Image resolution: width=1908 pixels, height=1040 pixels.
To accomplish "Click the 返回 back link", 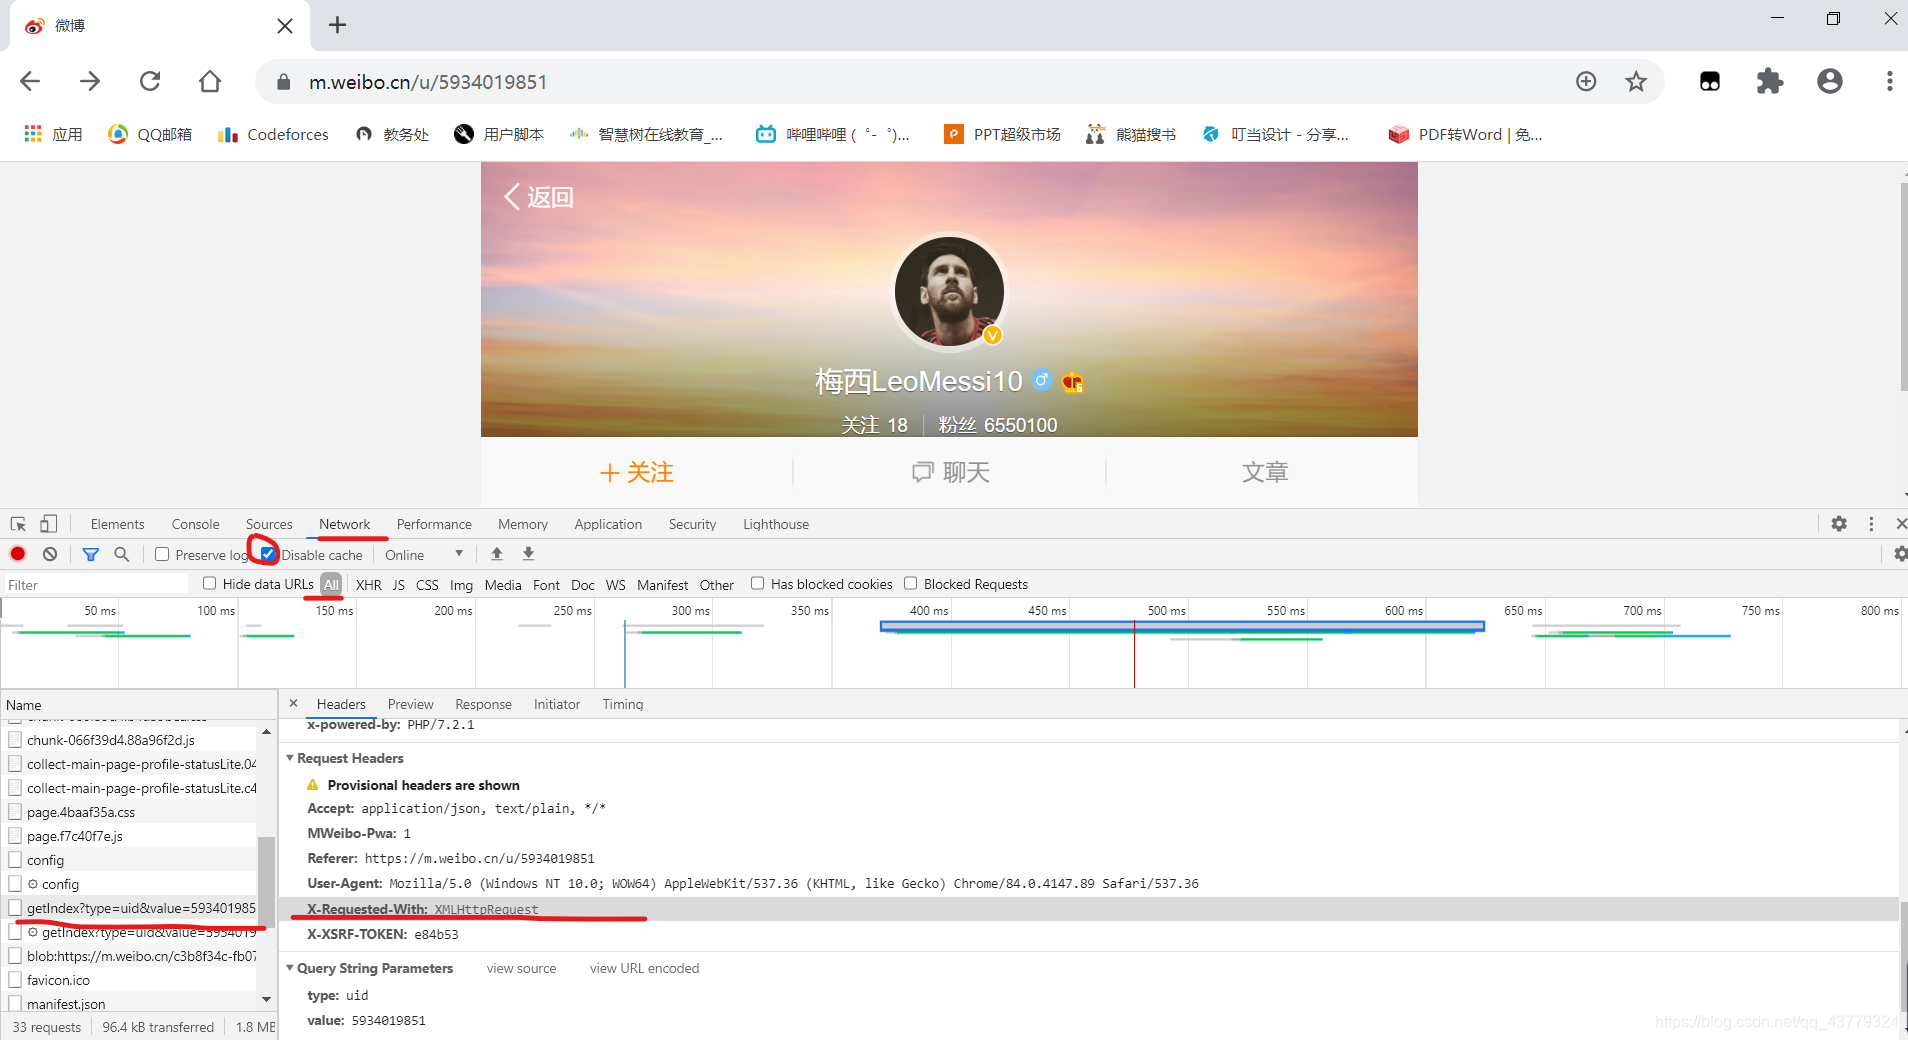I will click(538, 197).
